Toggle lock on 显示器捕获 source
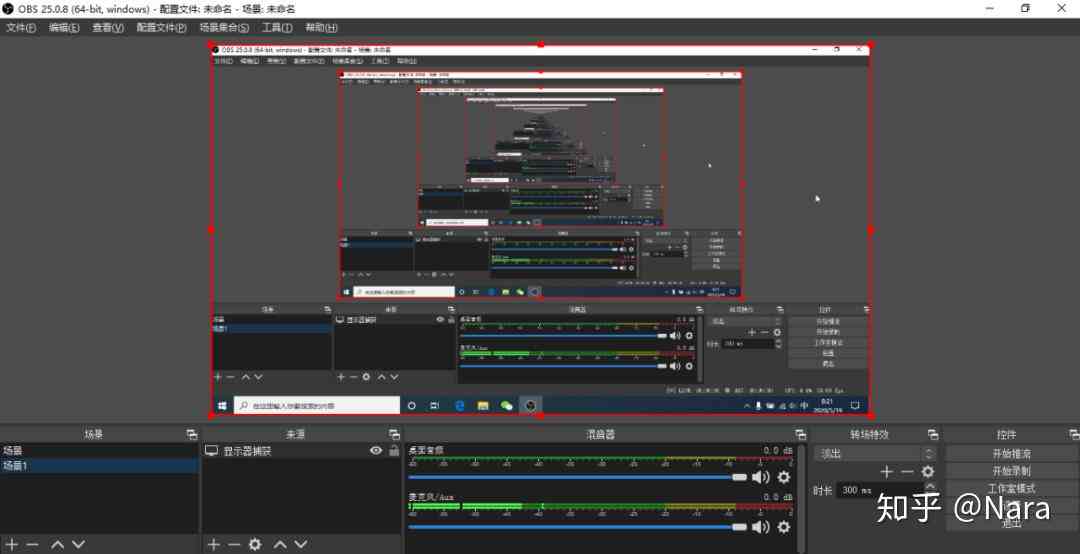This screenshot has height=554, width=1080. click(x=394, y=451)
